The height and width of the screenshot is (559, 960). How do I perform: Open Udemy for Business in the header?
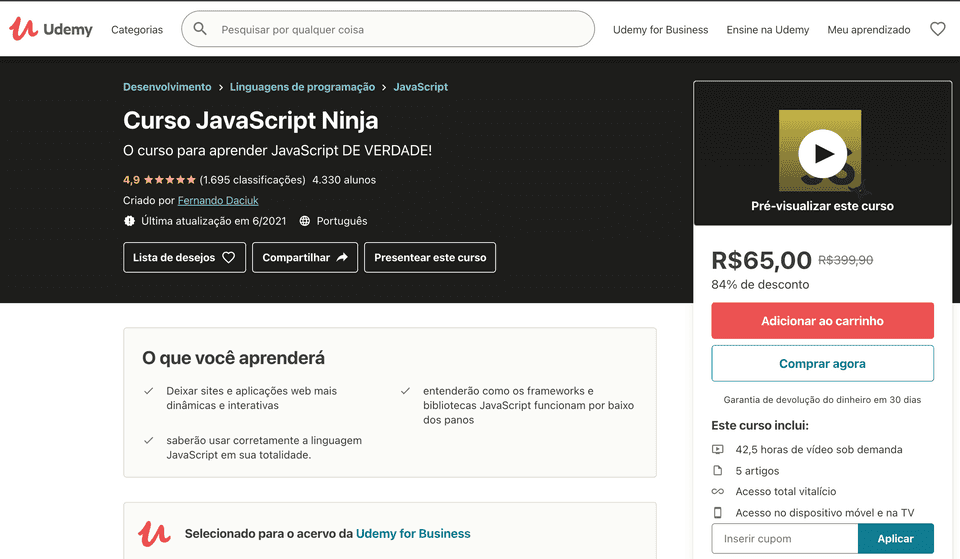pos(661,29)
